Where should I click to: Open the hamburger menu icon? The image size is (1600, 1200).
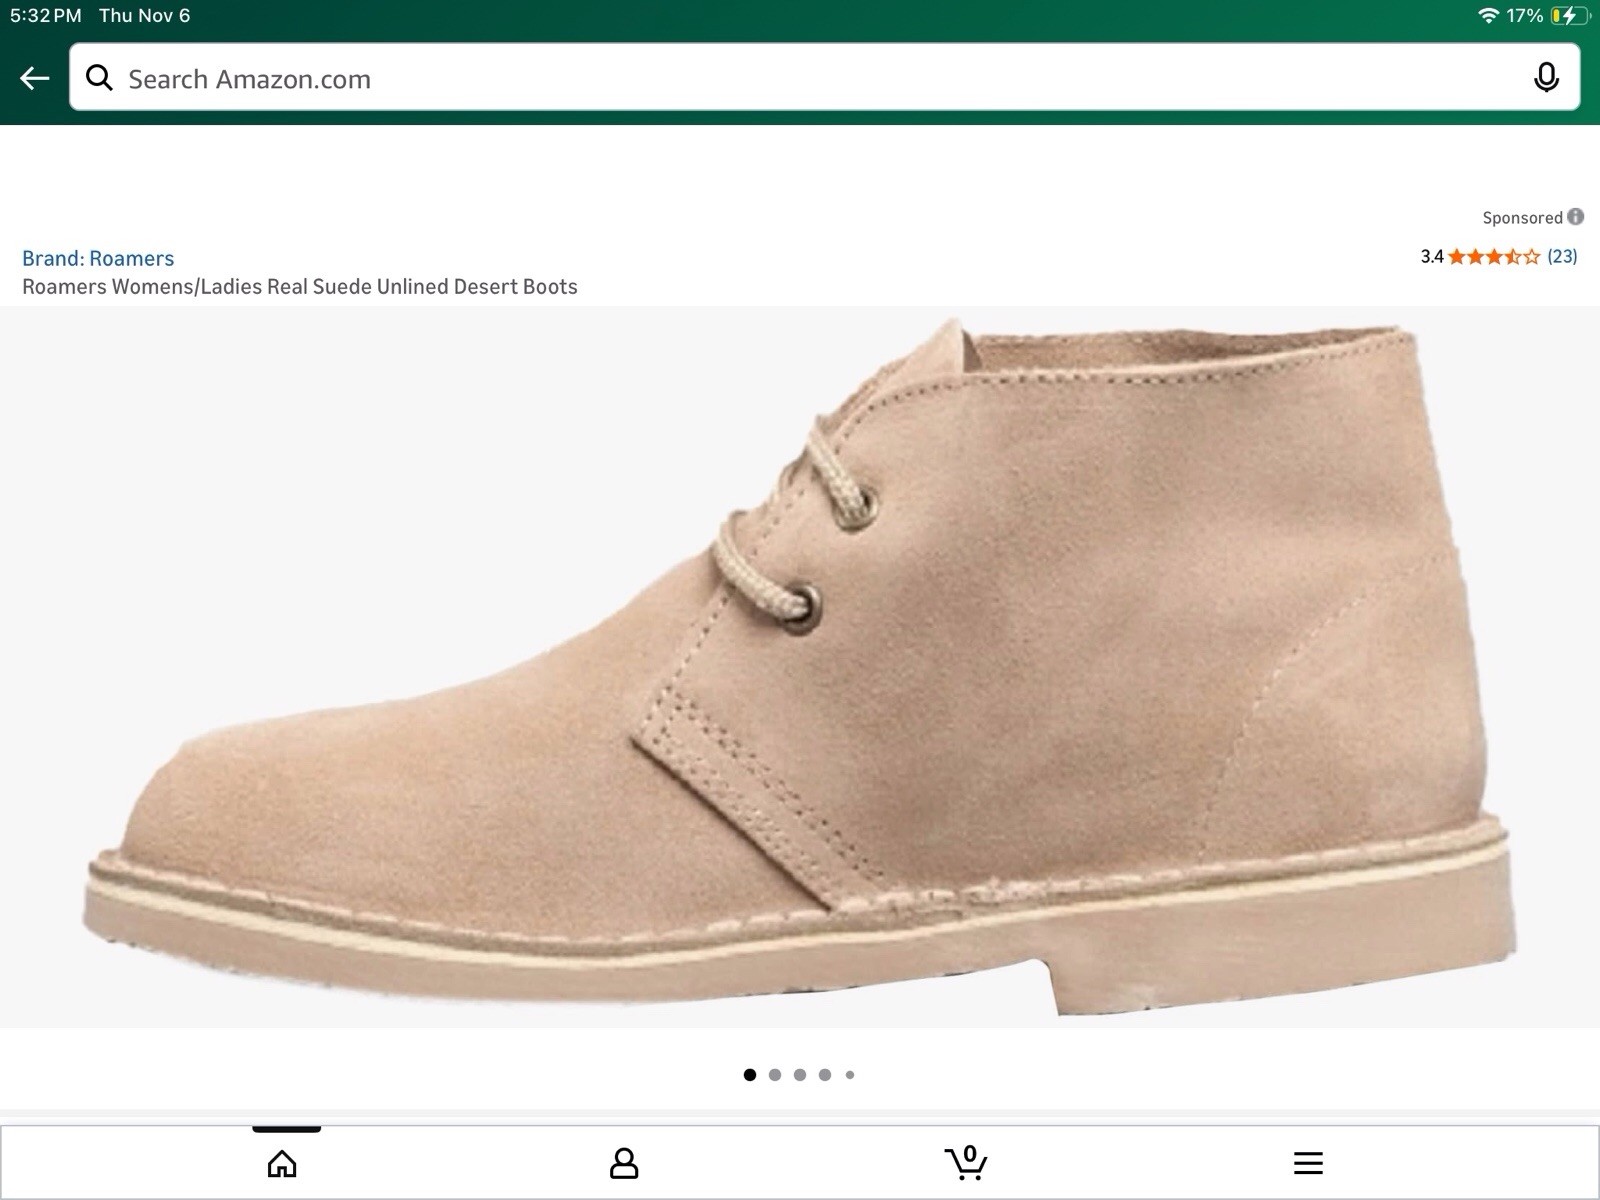(1308, 1163)
